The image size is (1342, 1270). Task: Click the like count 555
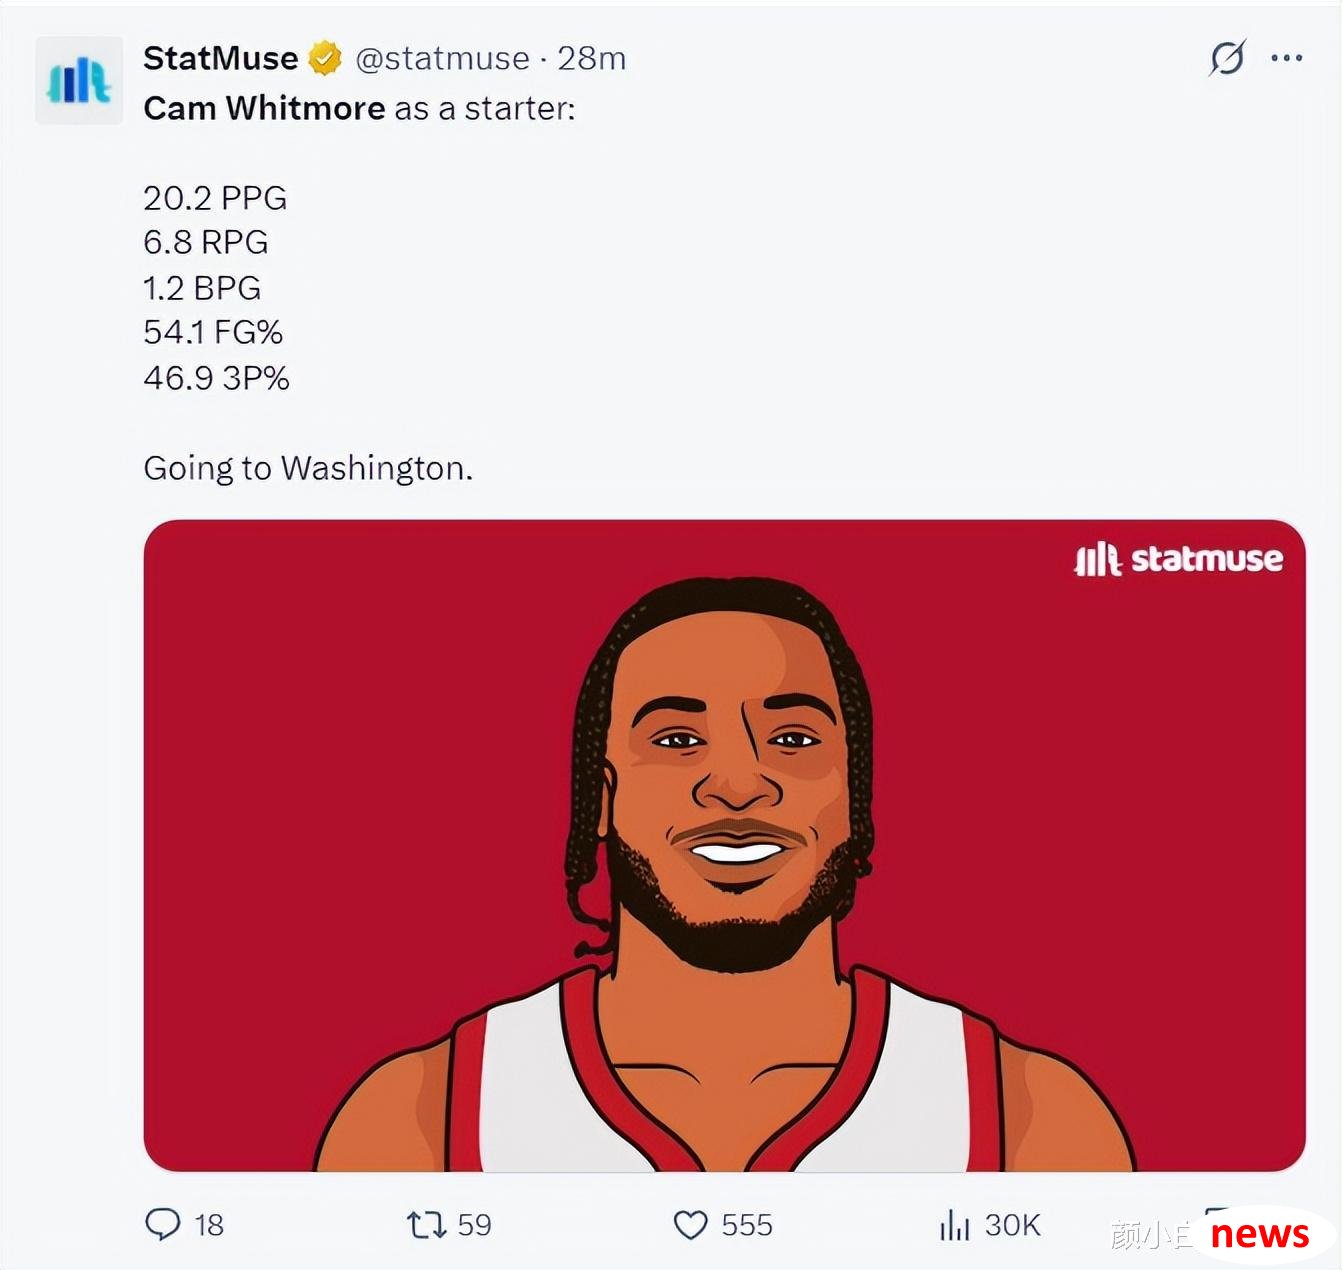point(747,1225)
